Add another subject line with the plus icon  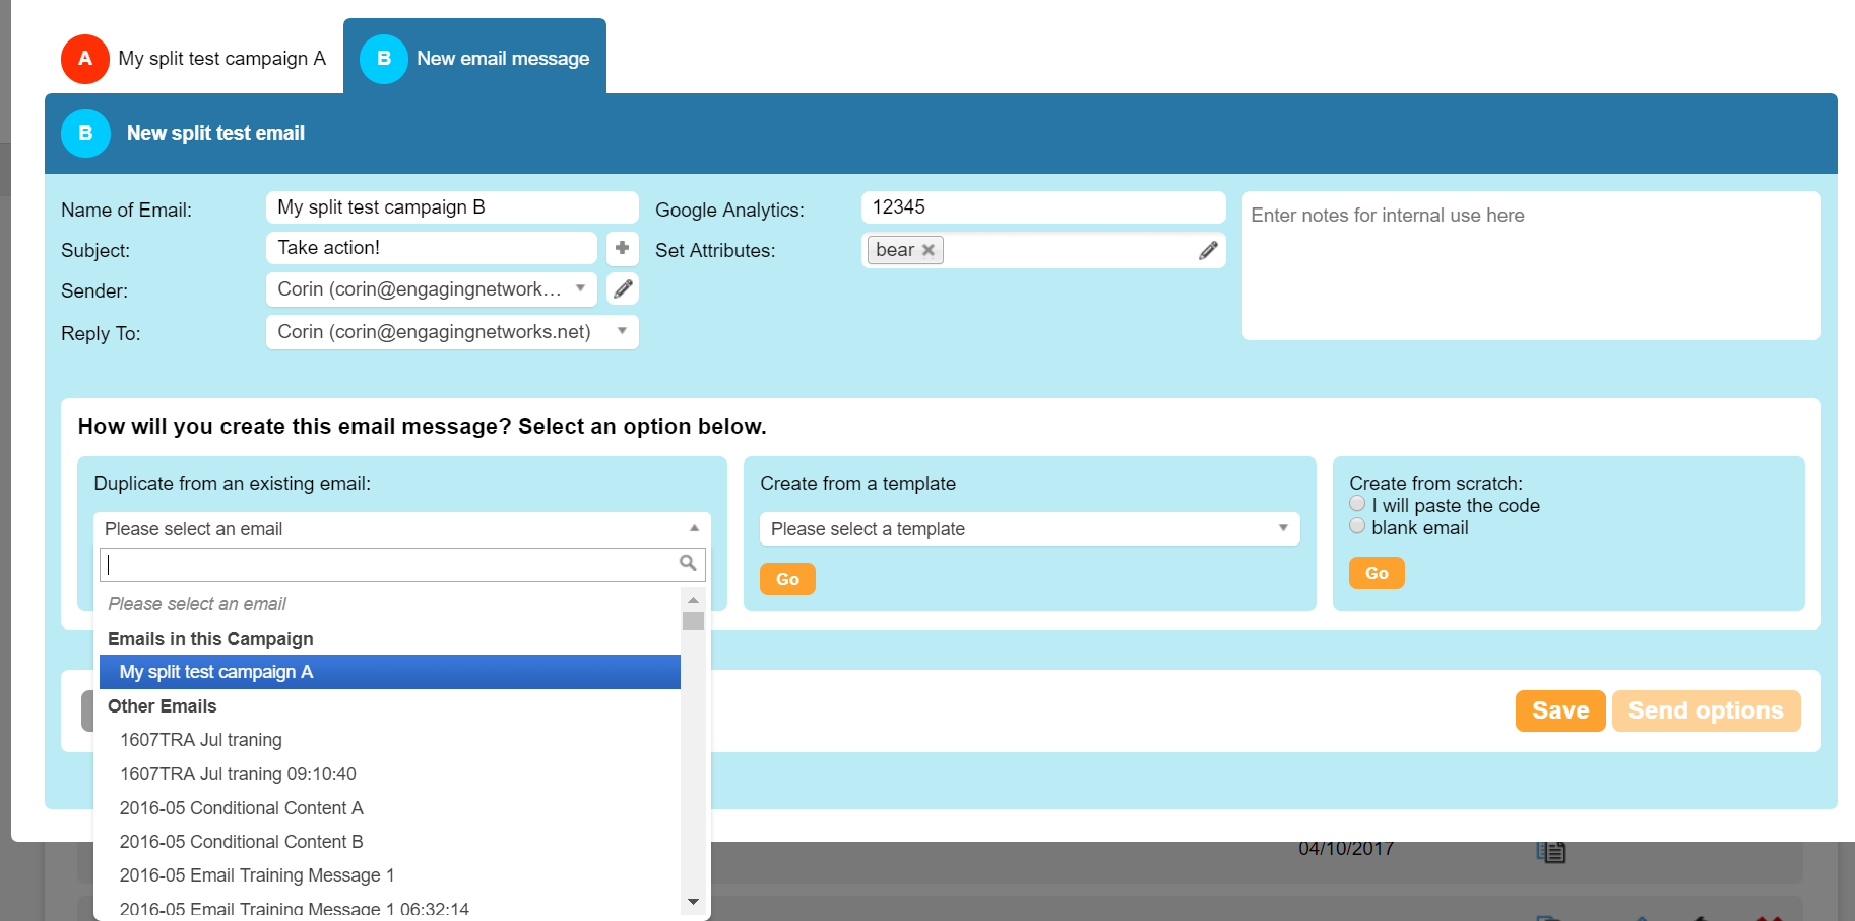click(x=622, y=248)
